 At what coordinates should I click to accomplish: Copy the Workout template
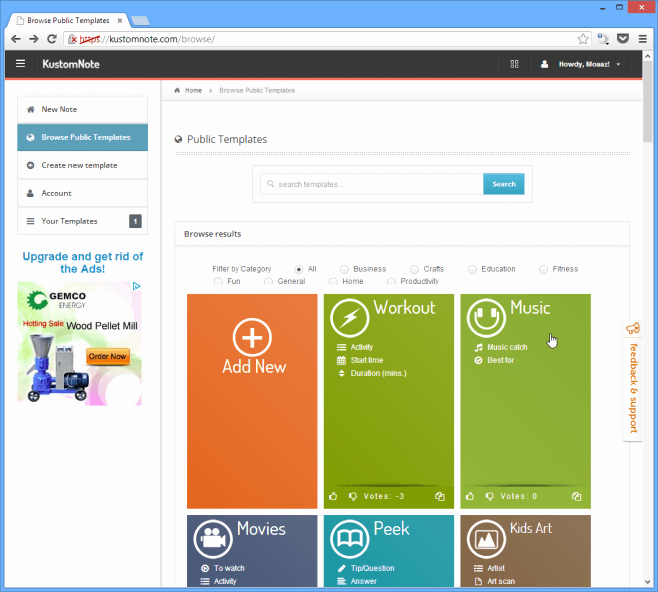(x=440, y=496)
